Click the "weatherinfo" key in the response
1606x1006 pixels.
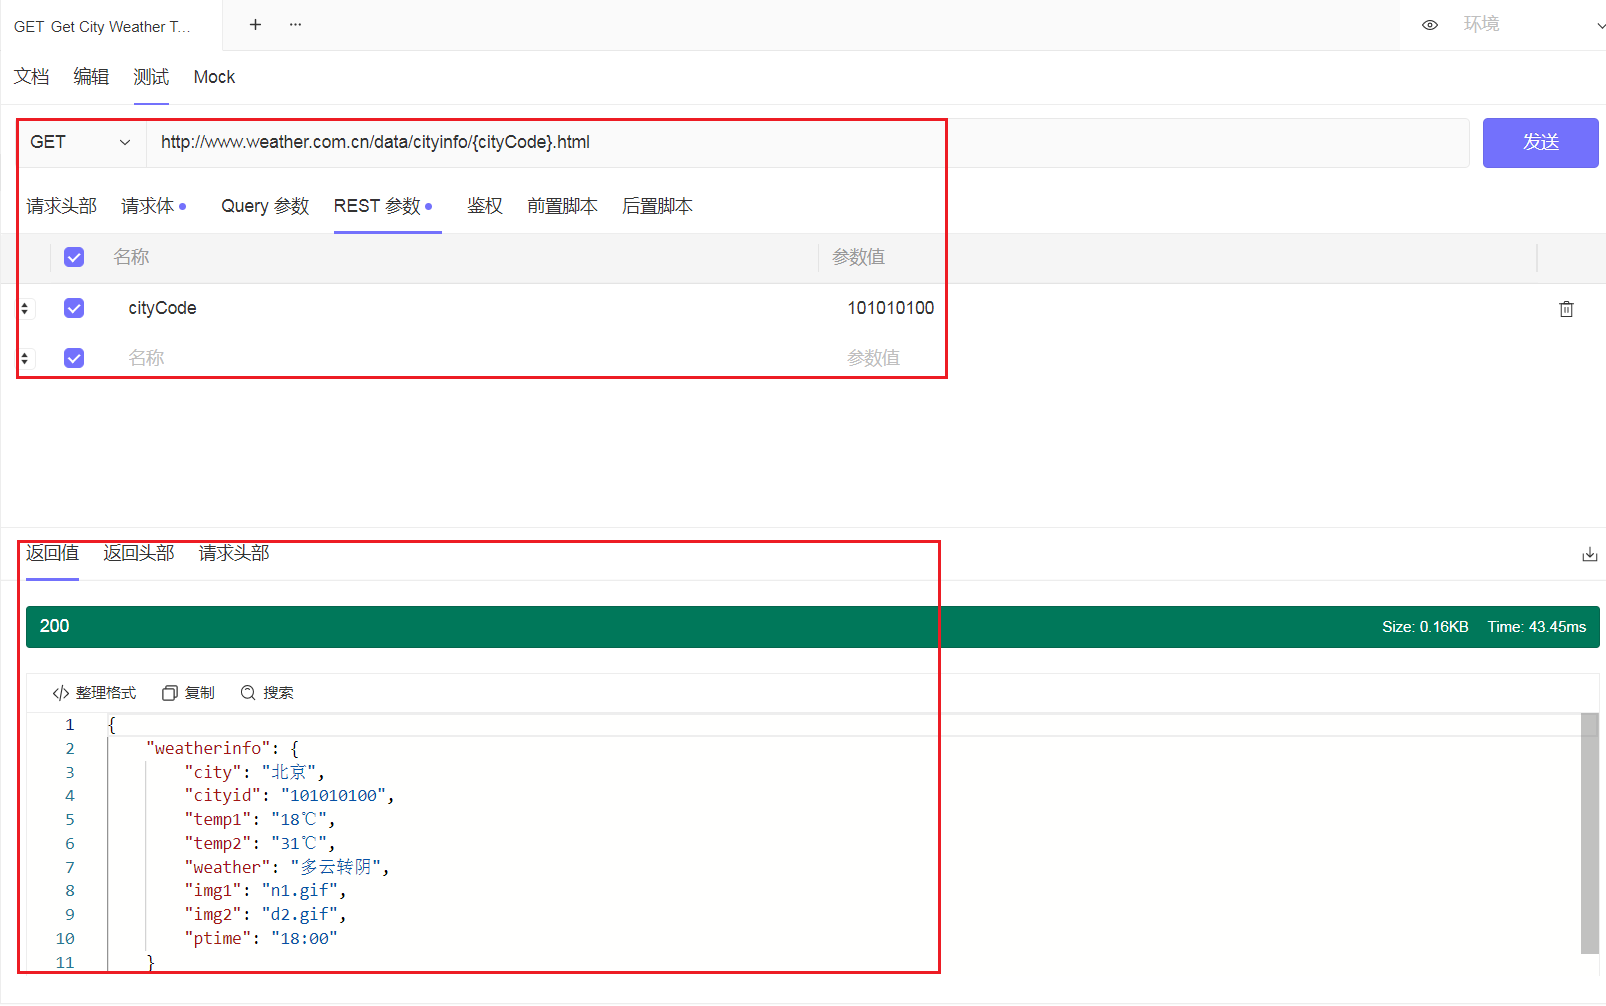208,748
